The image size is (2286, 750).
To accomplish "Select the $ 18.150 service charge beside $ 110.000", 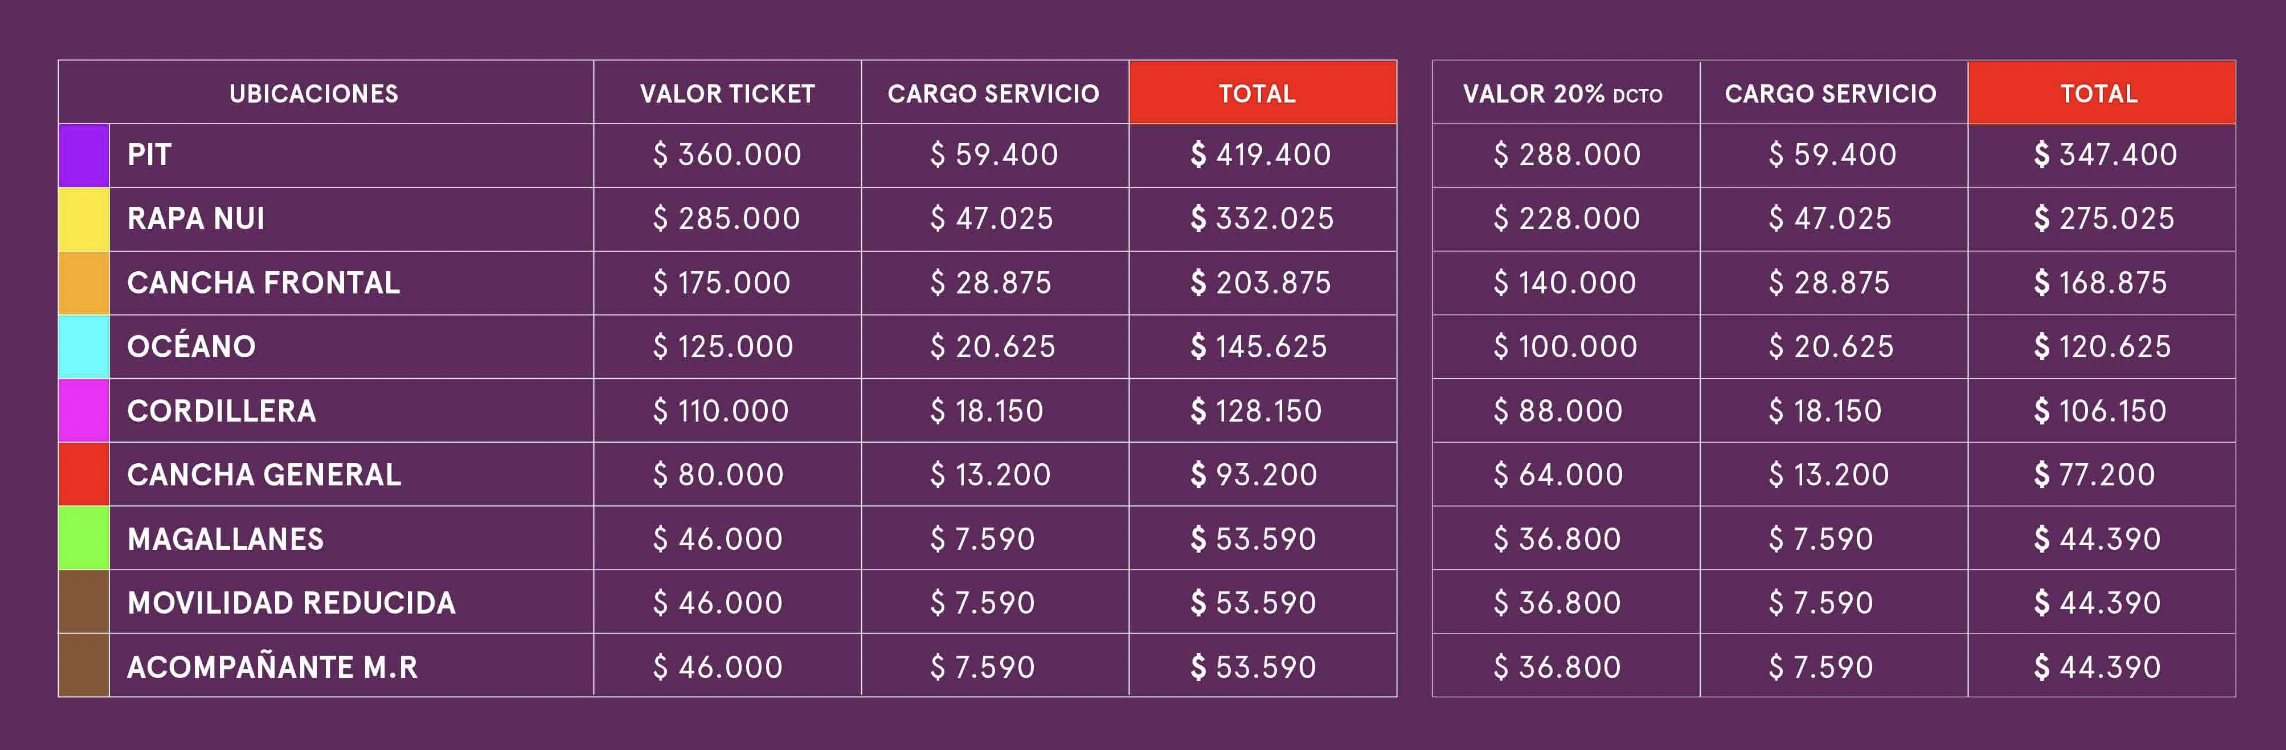I will tap(987, 411).
